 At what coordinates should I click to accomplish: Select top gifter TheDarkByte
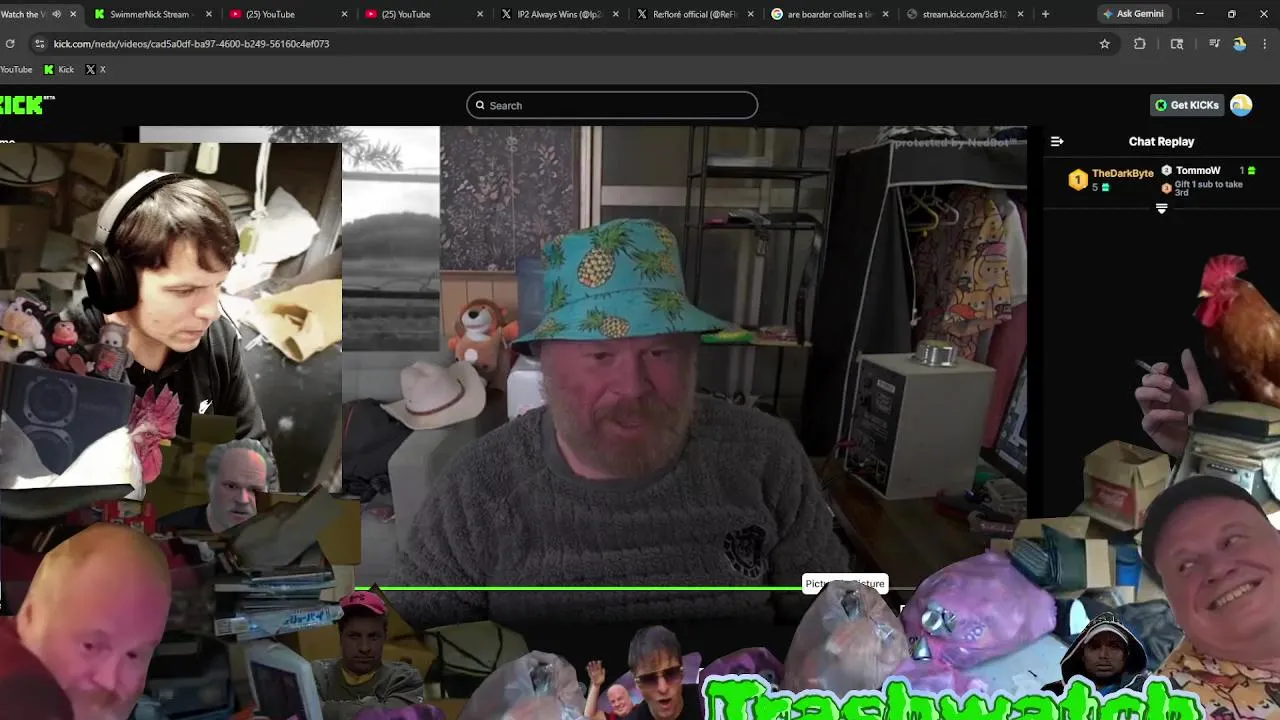coord(1111,179)
